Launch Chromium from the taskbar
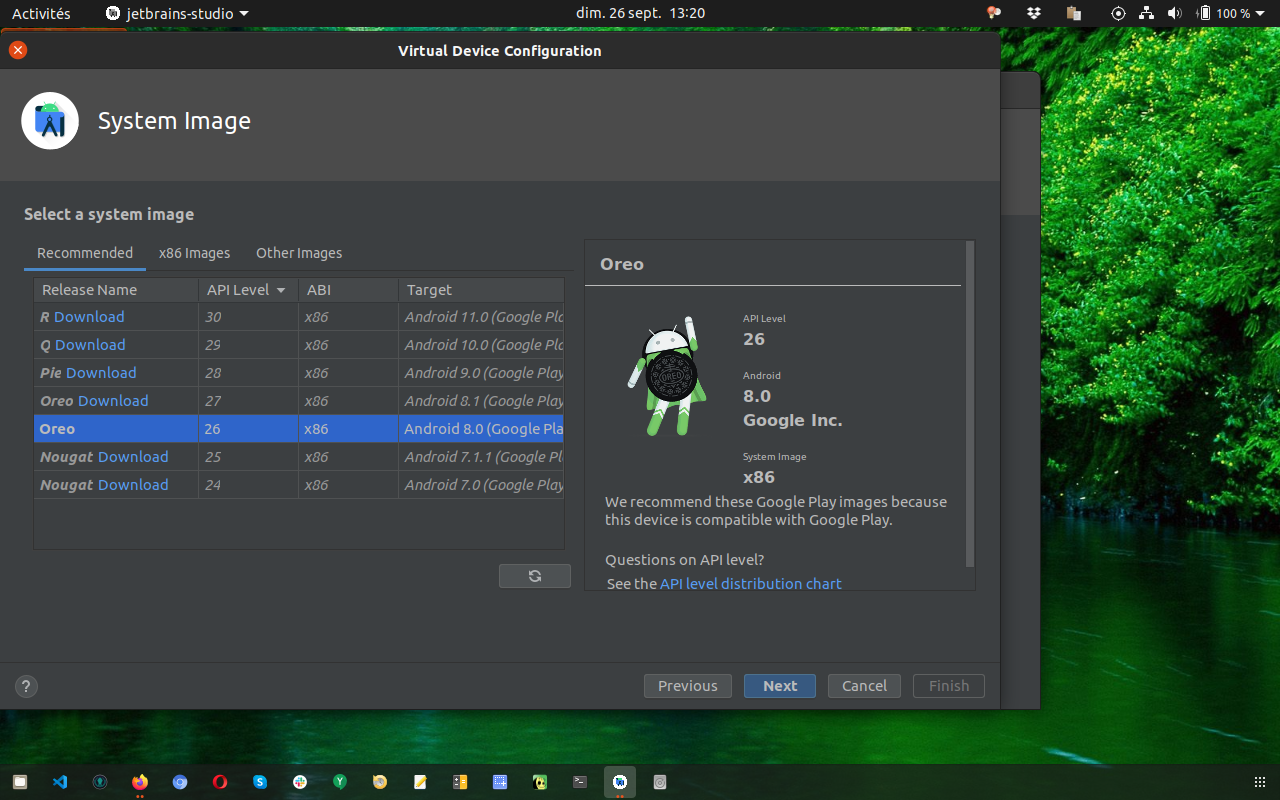The width and height of the screenshot is (1280, 800). (x=180, y=782)
